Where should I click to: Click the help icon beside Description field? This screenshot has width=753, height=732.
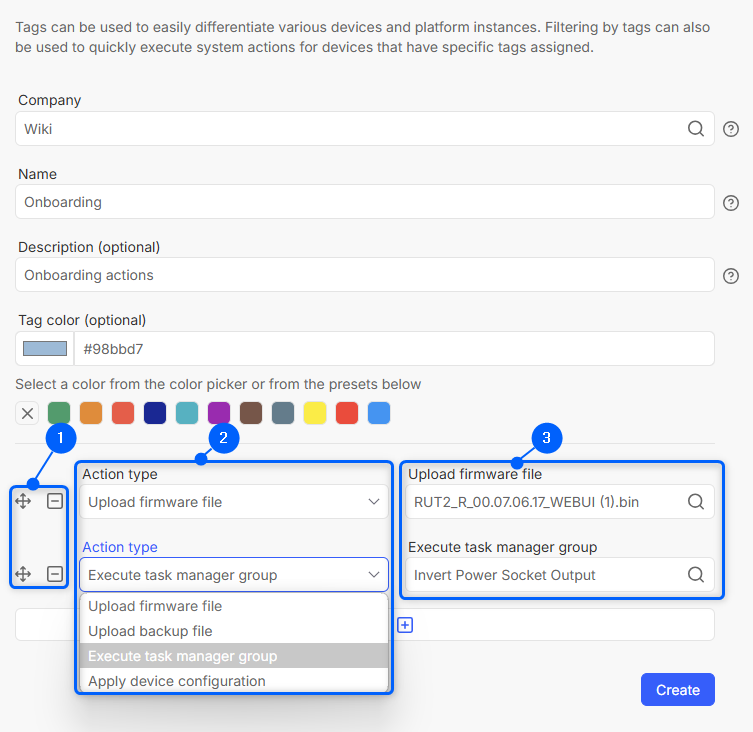[x=731, y=276]
